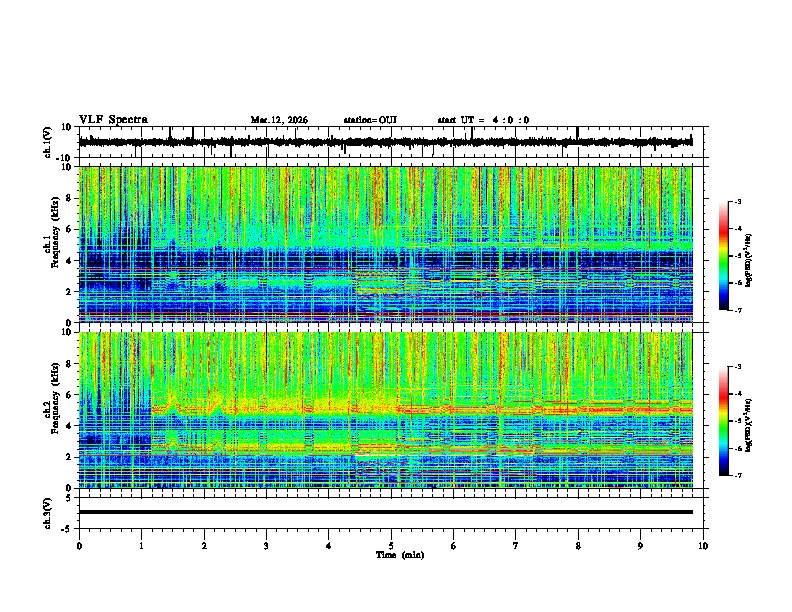792x612 pixels.
Task: Click the "-3" label on ch.1 colorbar
Action: click(x=737, y=202)
